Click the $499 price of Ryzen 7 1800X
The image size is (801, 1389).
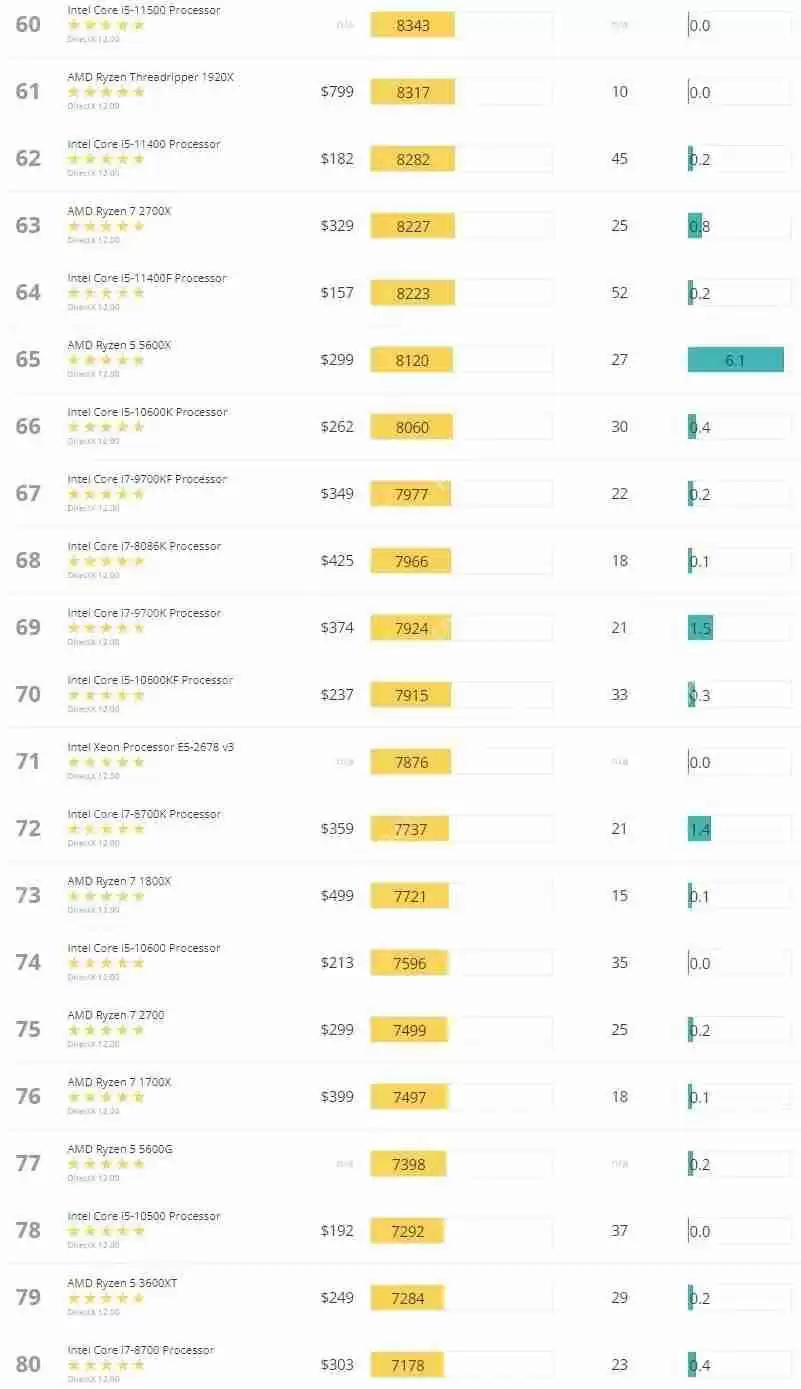pos(337,896)
